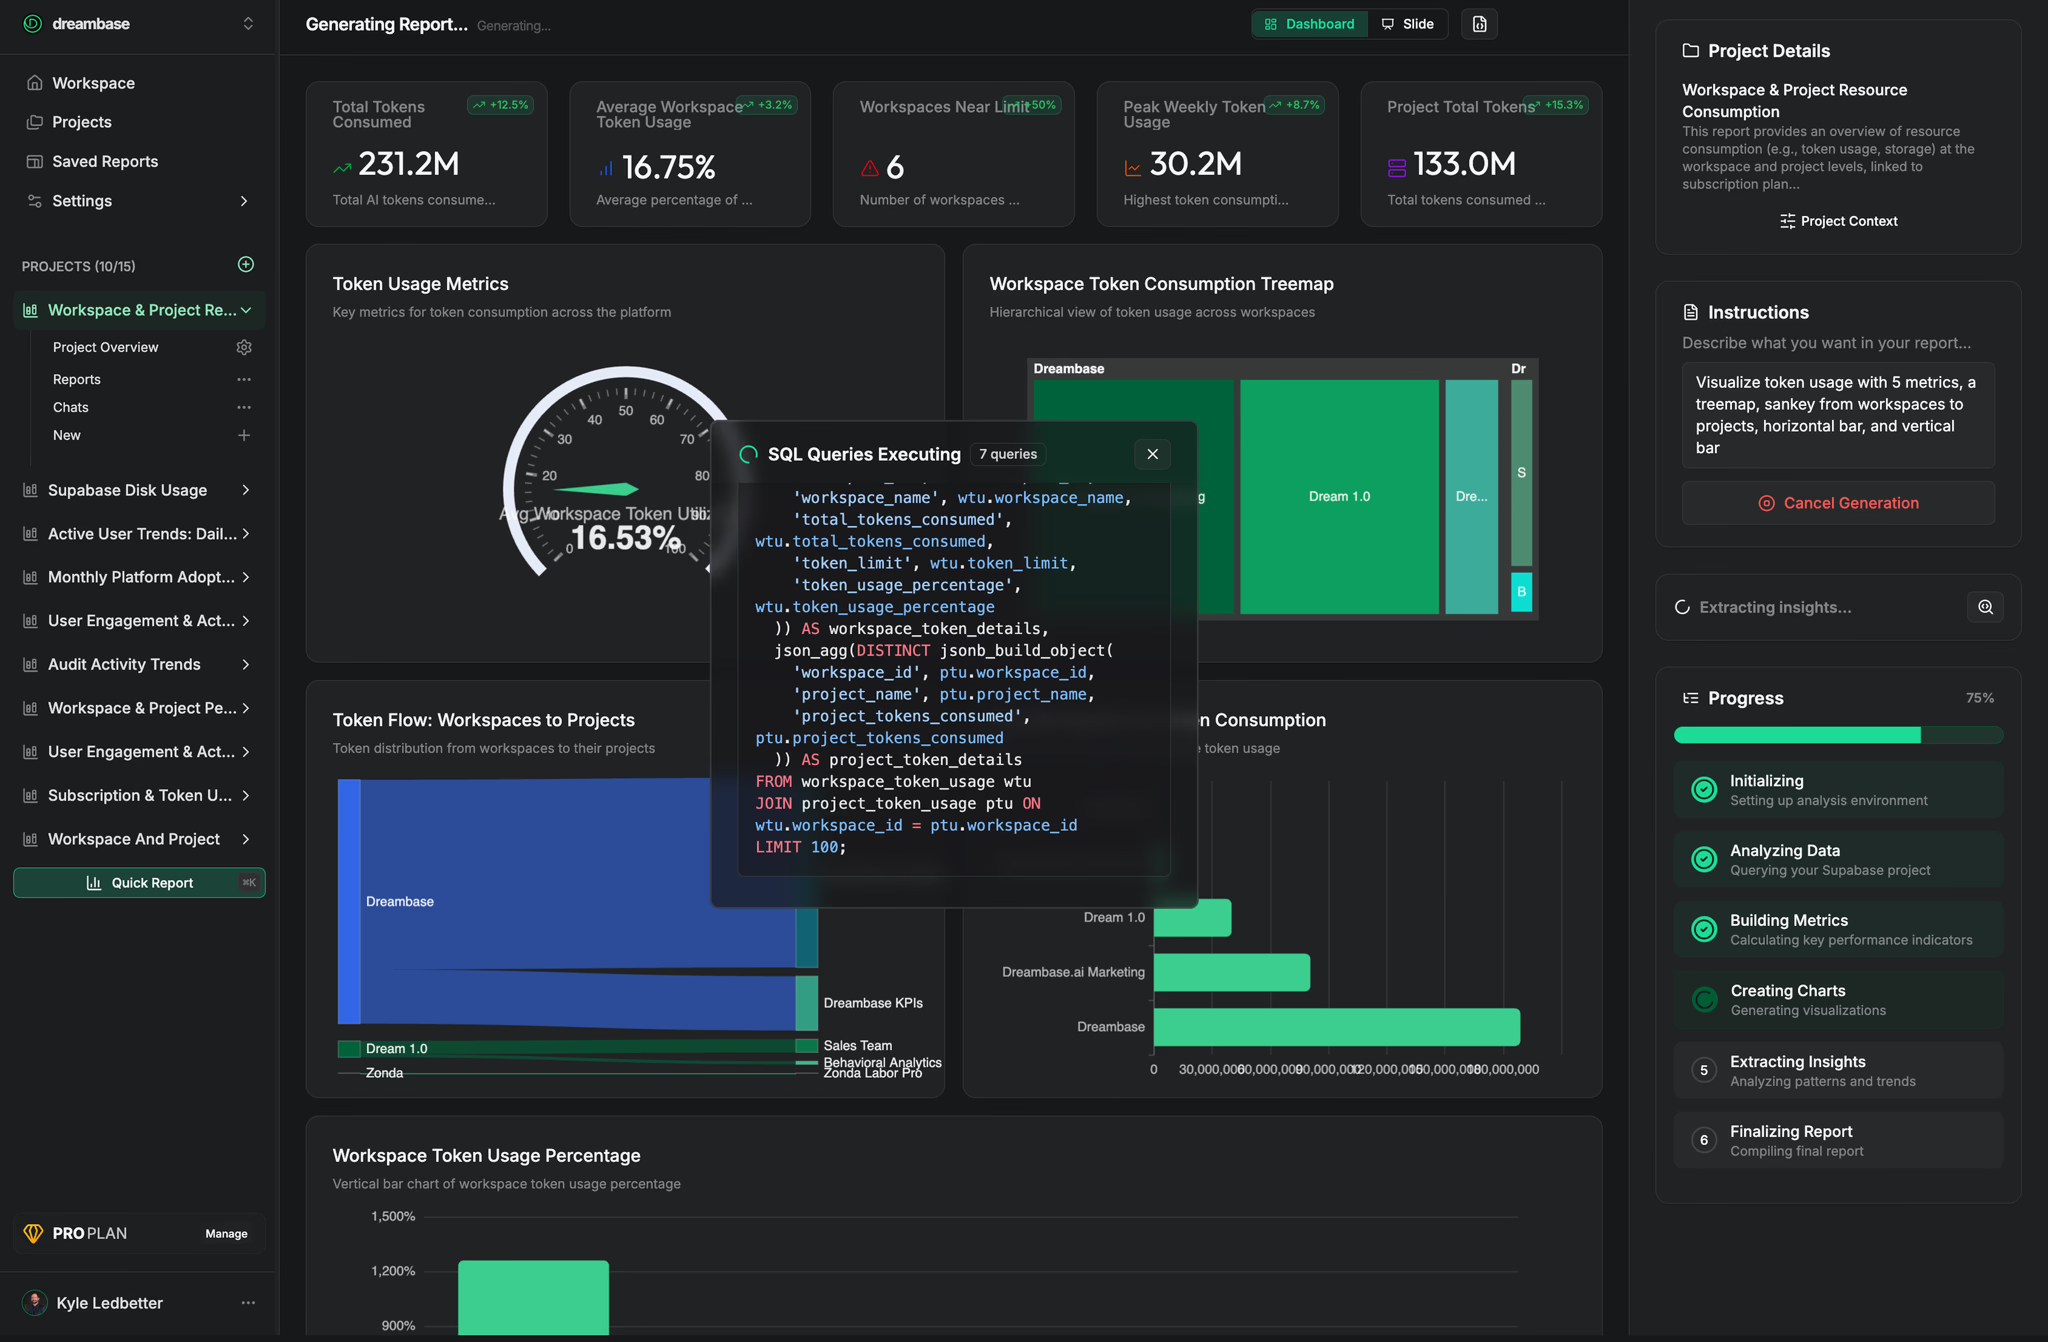Open the Chats three-dot options
Image resolution: width=2048 pixels, height=1342 pixels.
(244, 407)
